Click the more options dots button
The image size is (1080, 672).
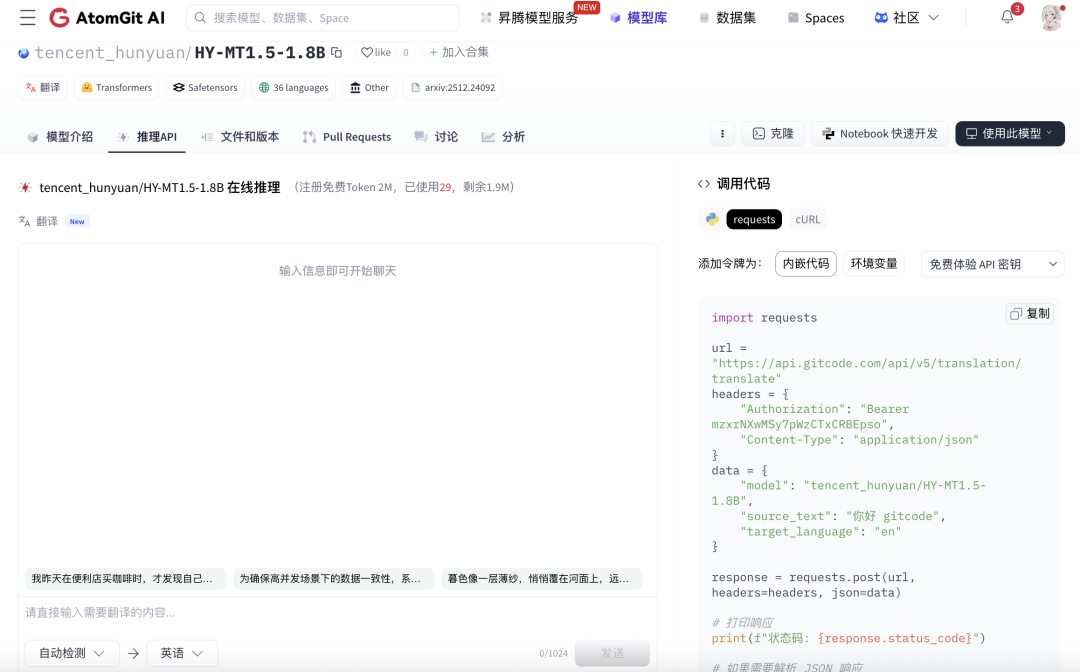722,134
